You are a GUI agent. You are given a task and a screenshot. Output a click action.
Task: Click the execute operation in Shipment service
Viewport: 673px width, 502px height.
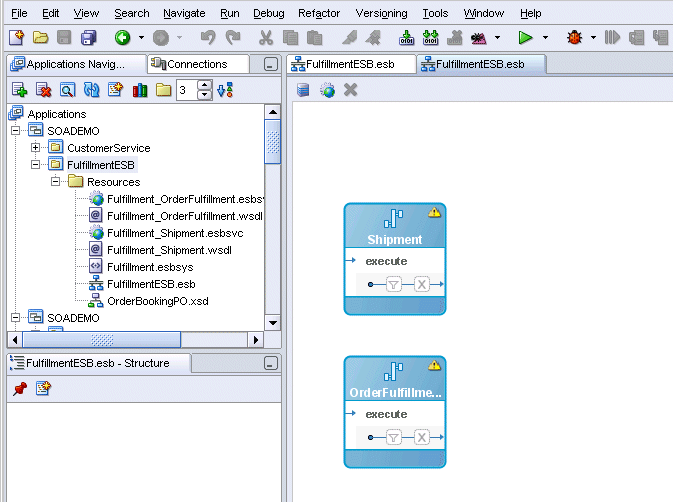tap(386, 261)
